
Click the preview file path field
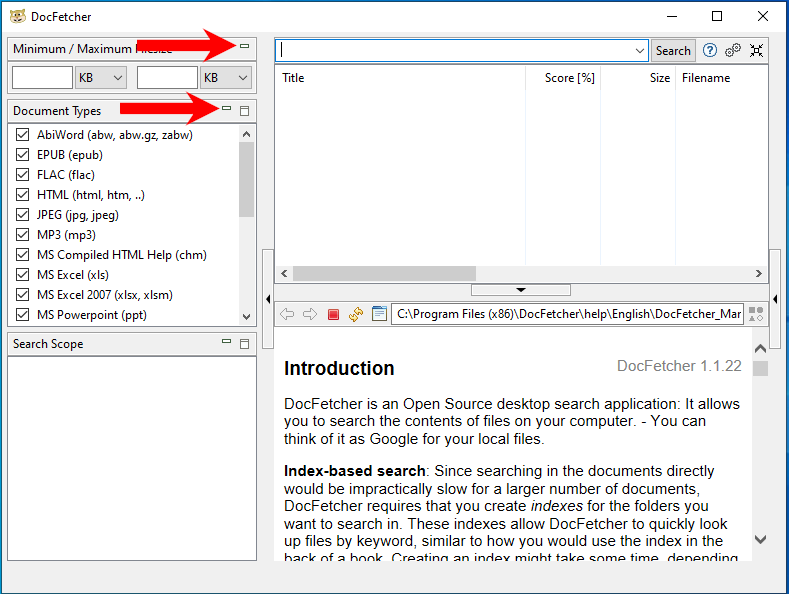[x=567, y=314]
